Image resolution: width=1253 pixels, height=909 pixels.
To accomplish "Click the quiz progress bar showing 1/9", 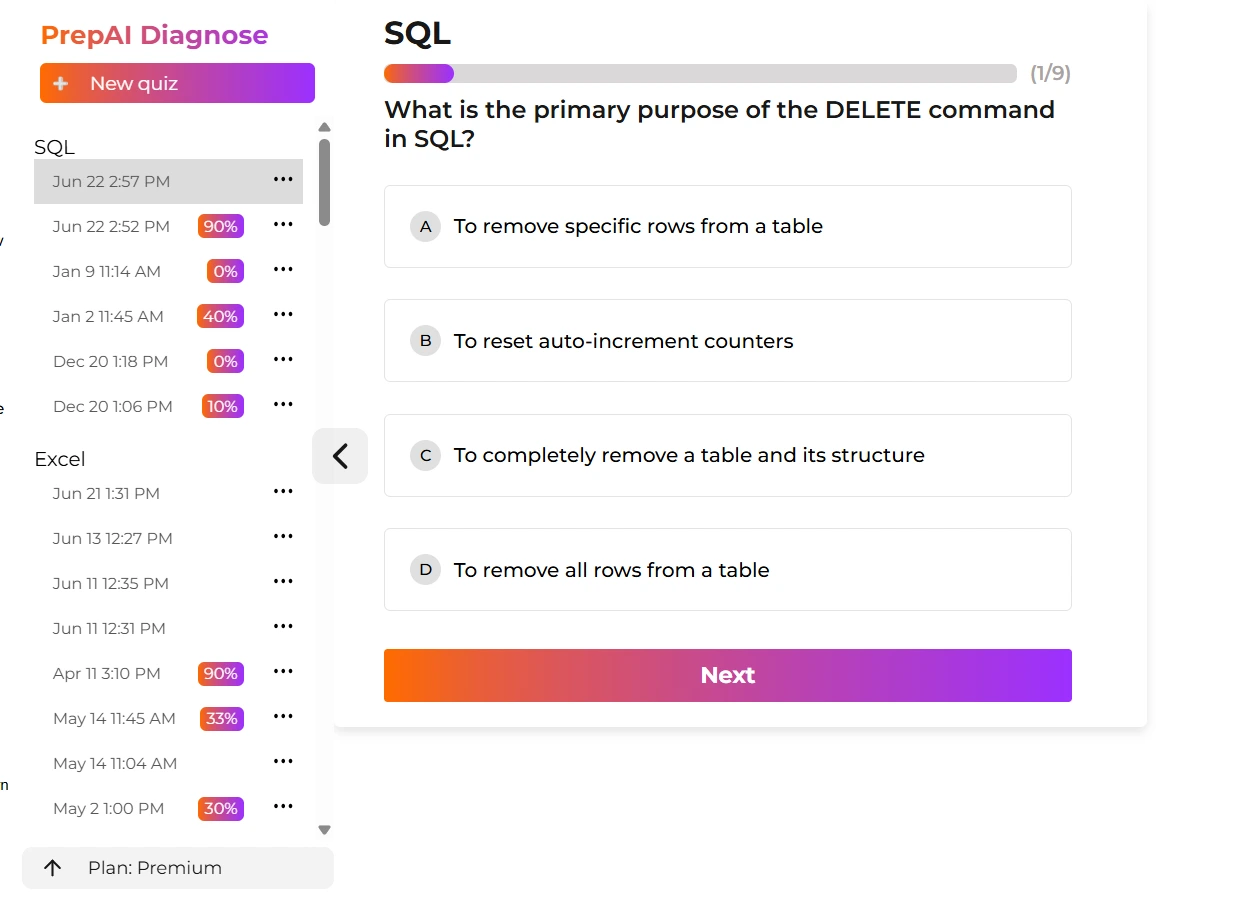I will 700,73.
